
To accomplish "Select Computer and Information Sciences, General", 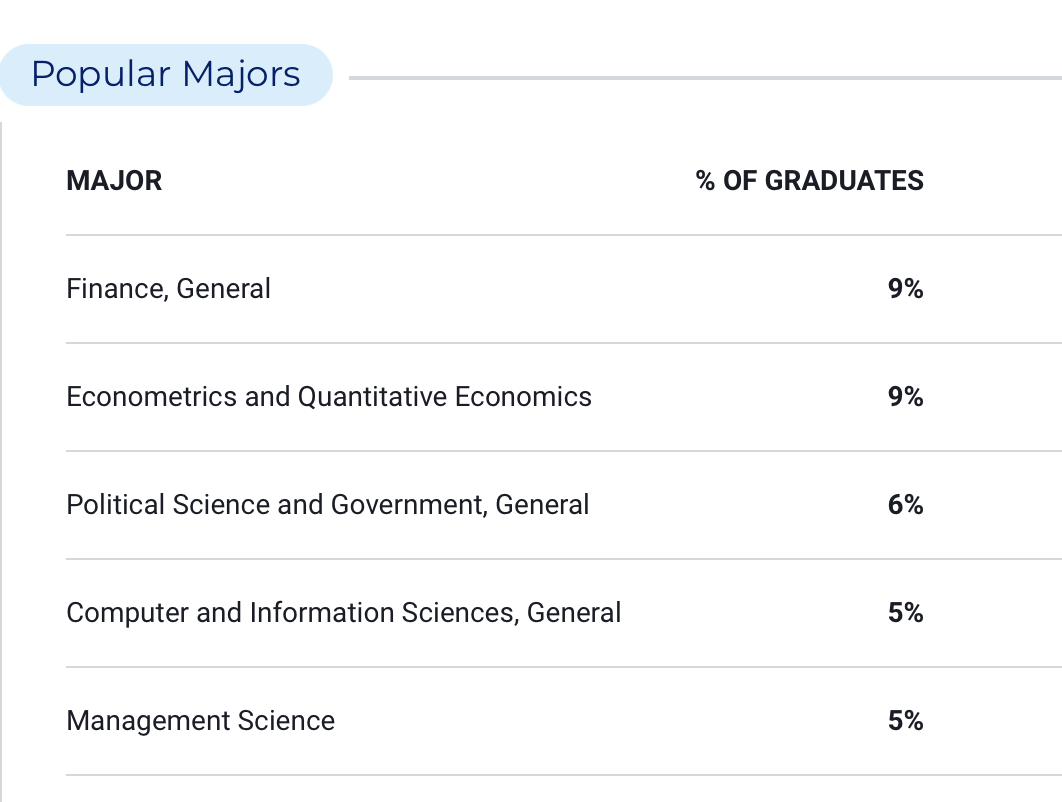I will 343,613.
